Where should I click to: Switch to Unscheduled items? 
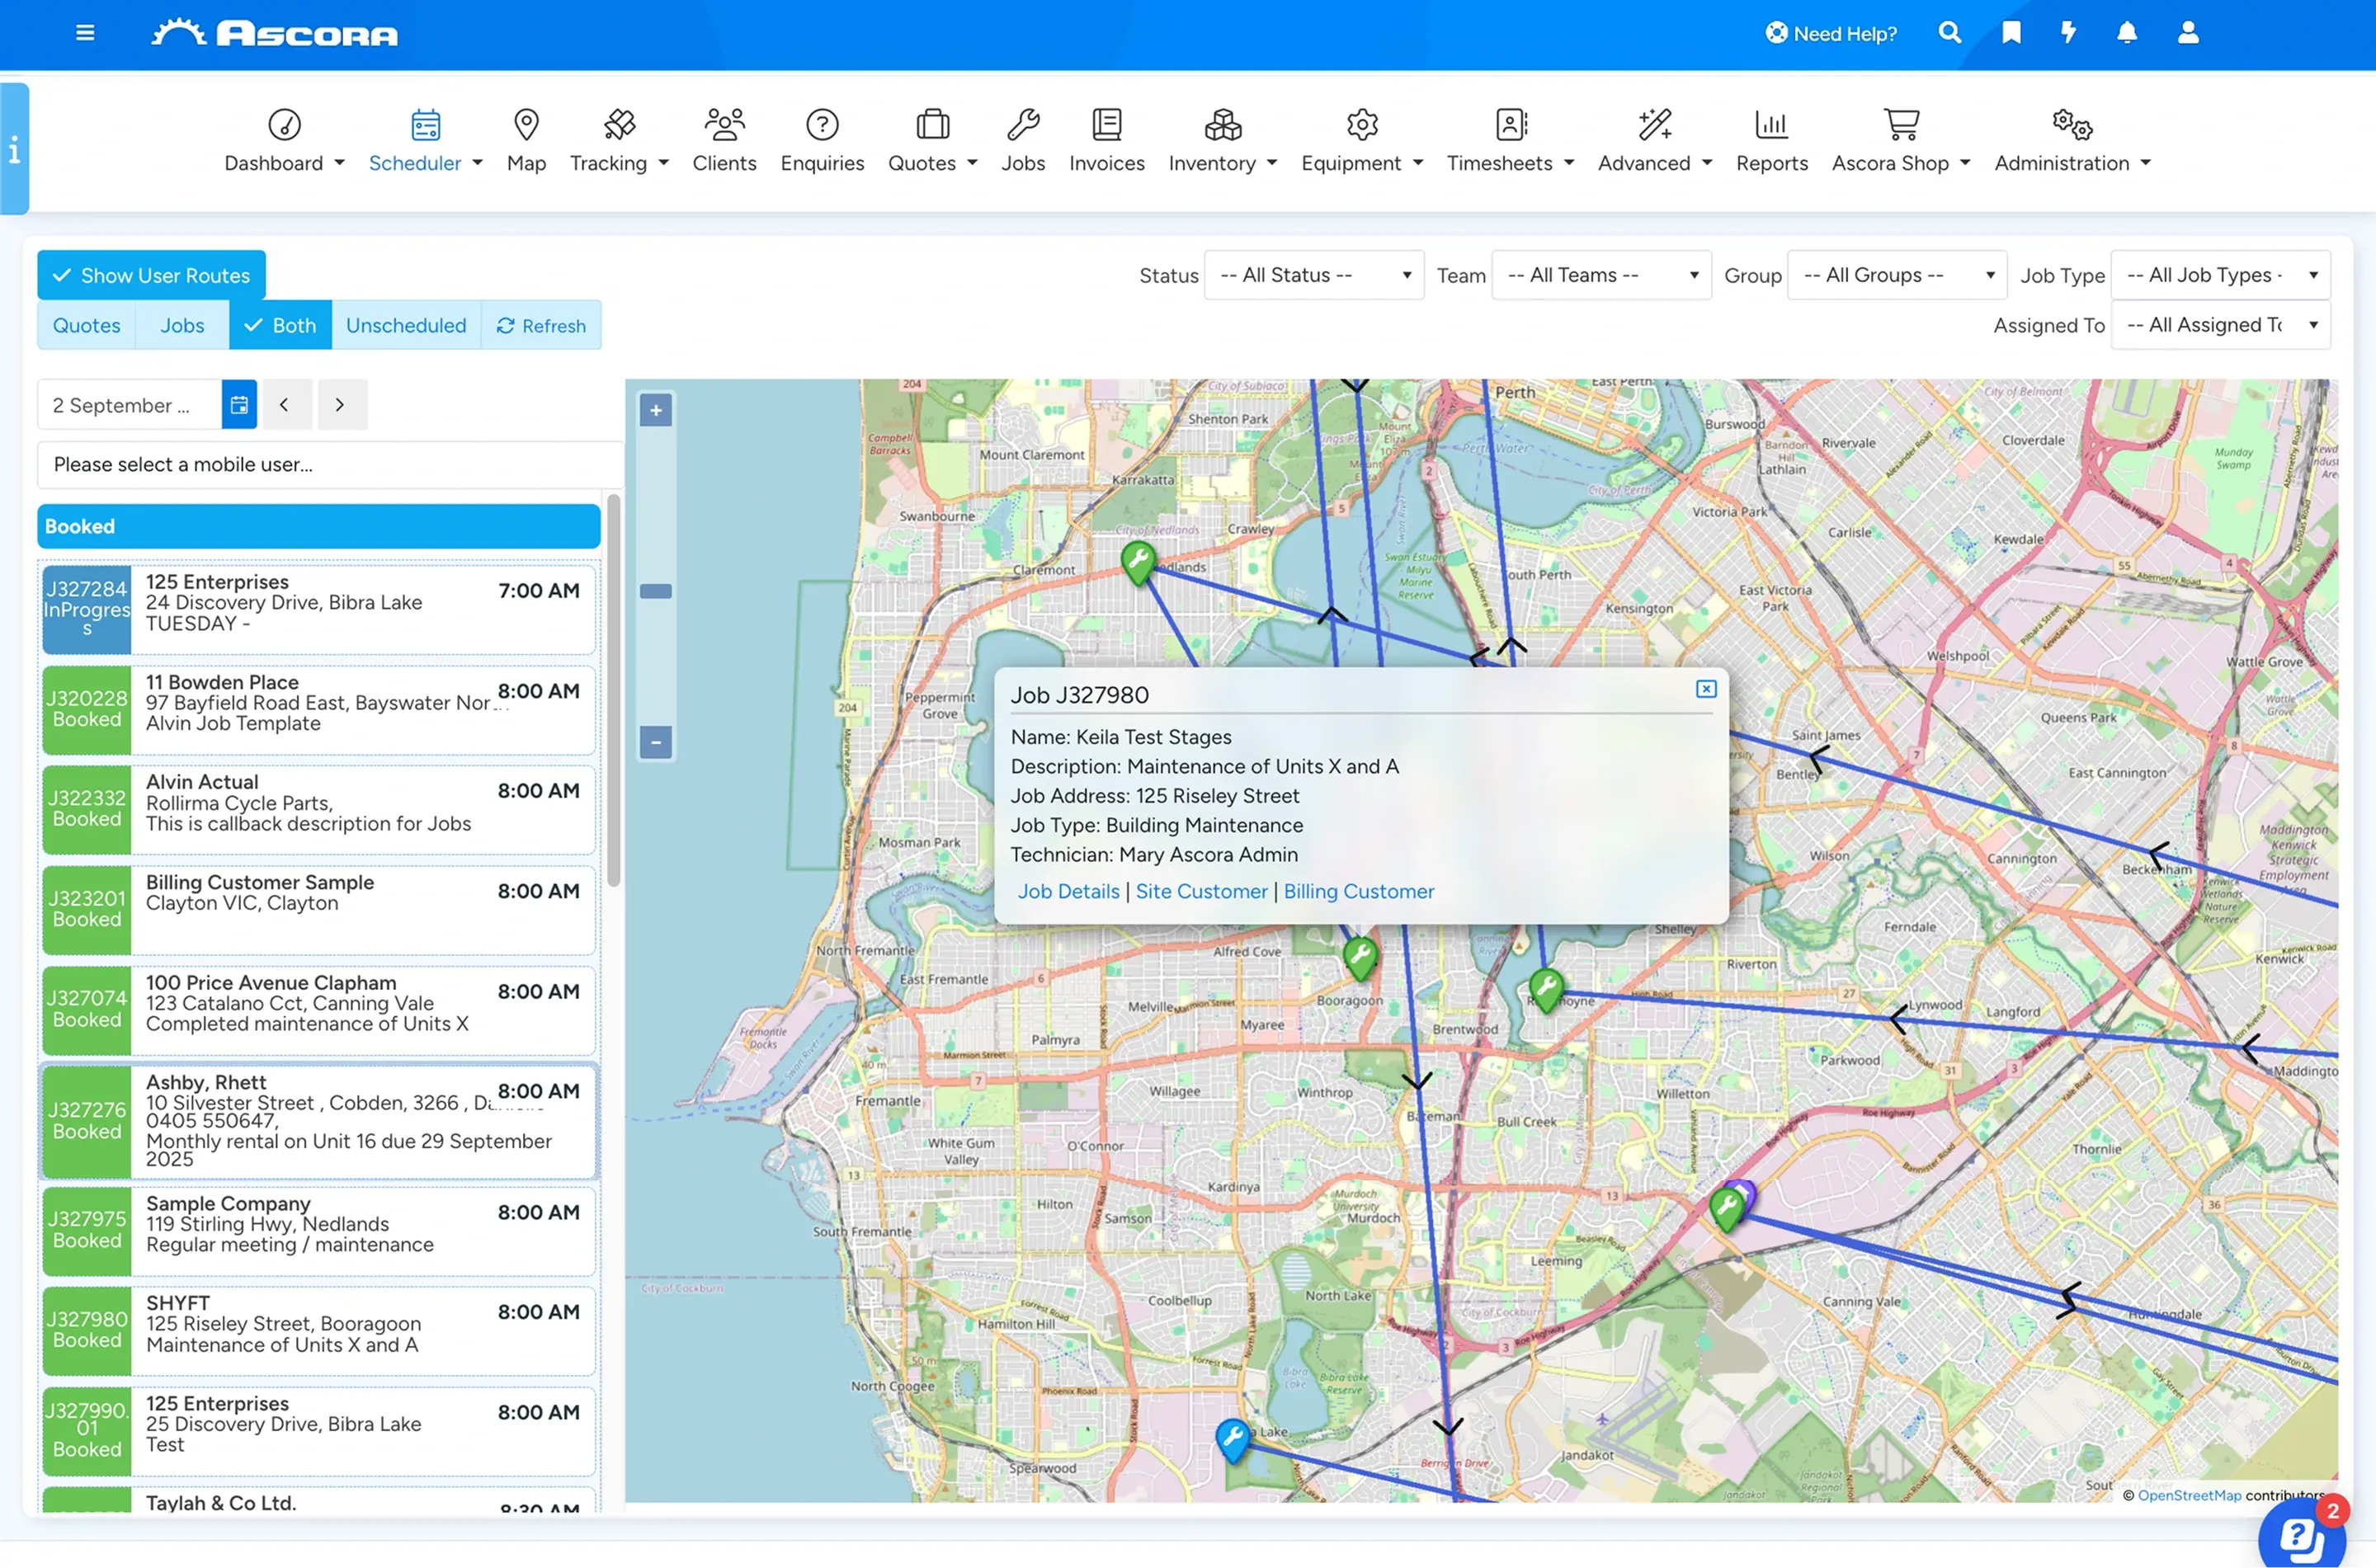point(406,325)
